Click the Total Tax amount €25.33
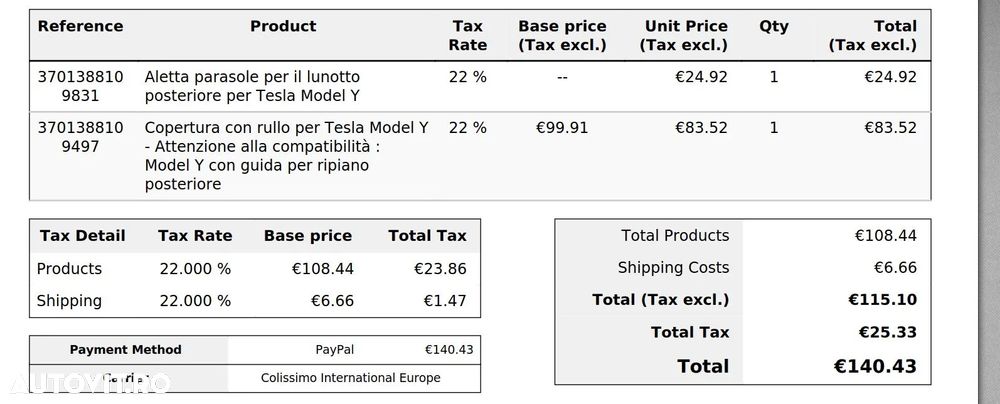This screenshot has width=1000, height=404. coord(888,332)
